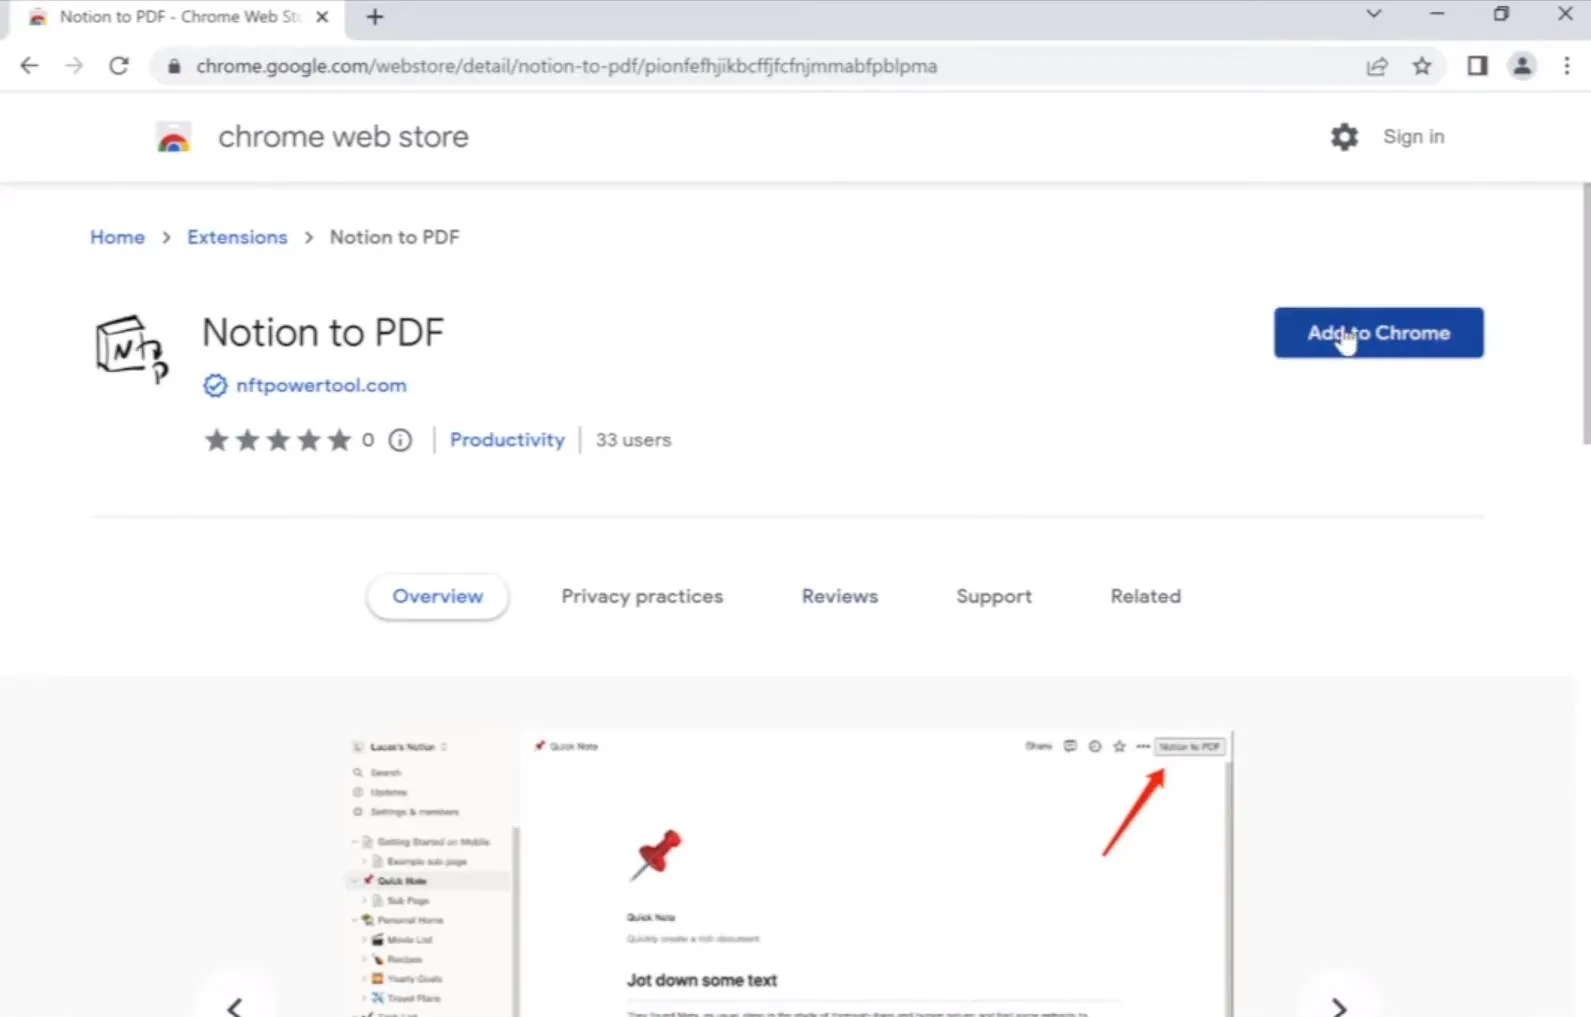Go to the Home breadcrumb

click(x=117, y=237)
